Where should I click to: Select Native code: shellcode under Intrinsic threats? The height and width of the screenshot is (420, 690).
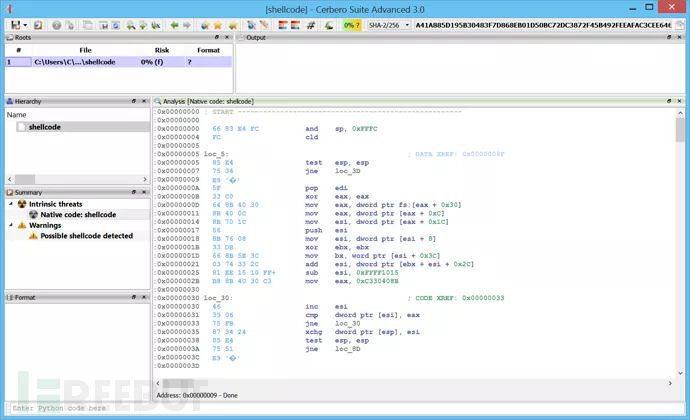coord(78,214)
